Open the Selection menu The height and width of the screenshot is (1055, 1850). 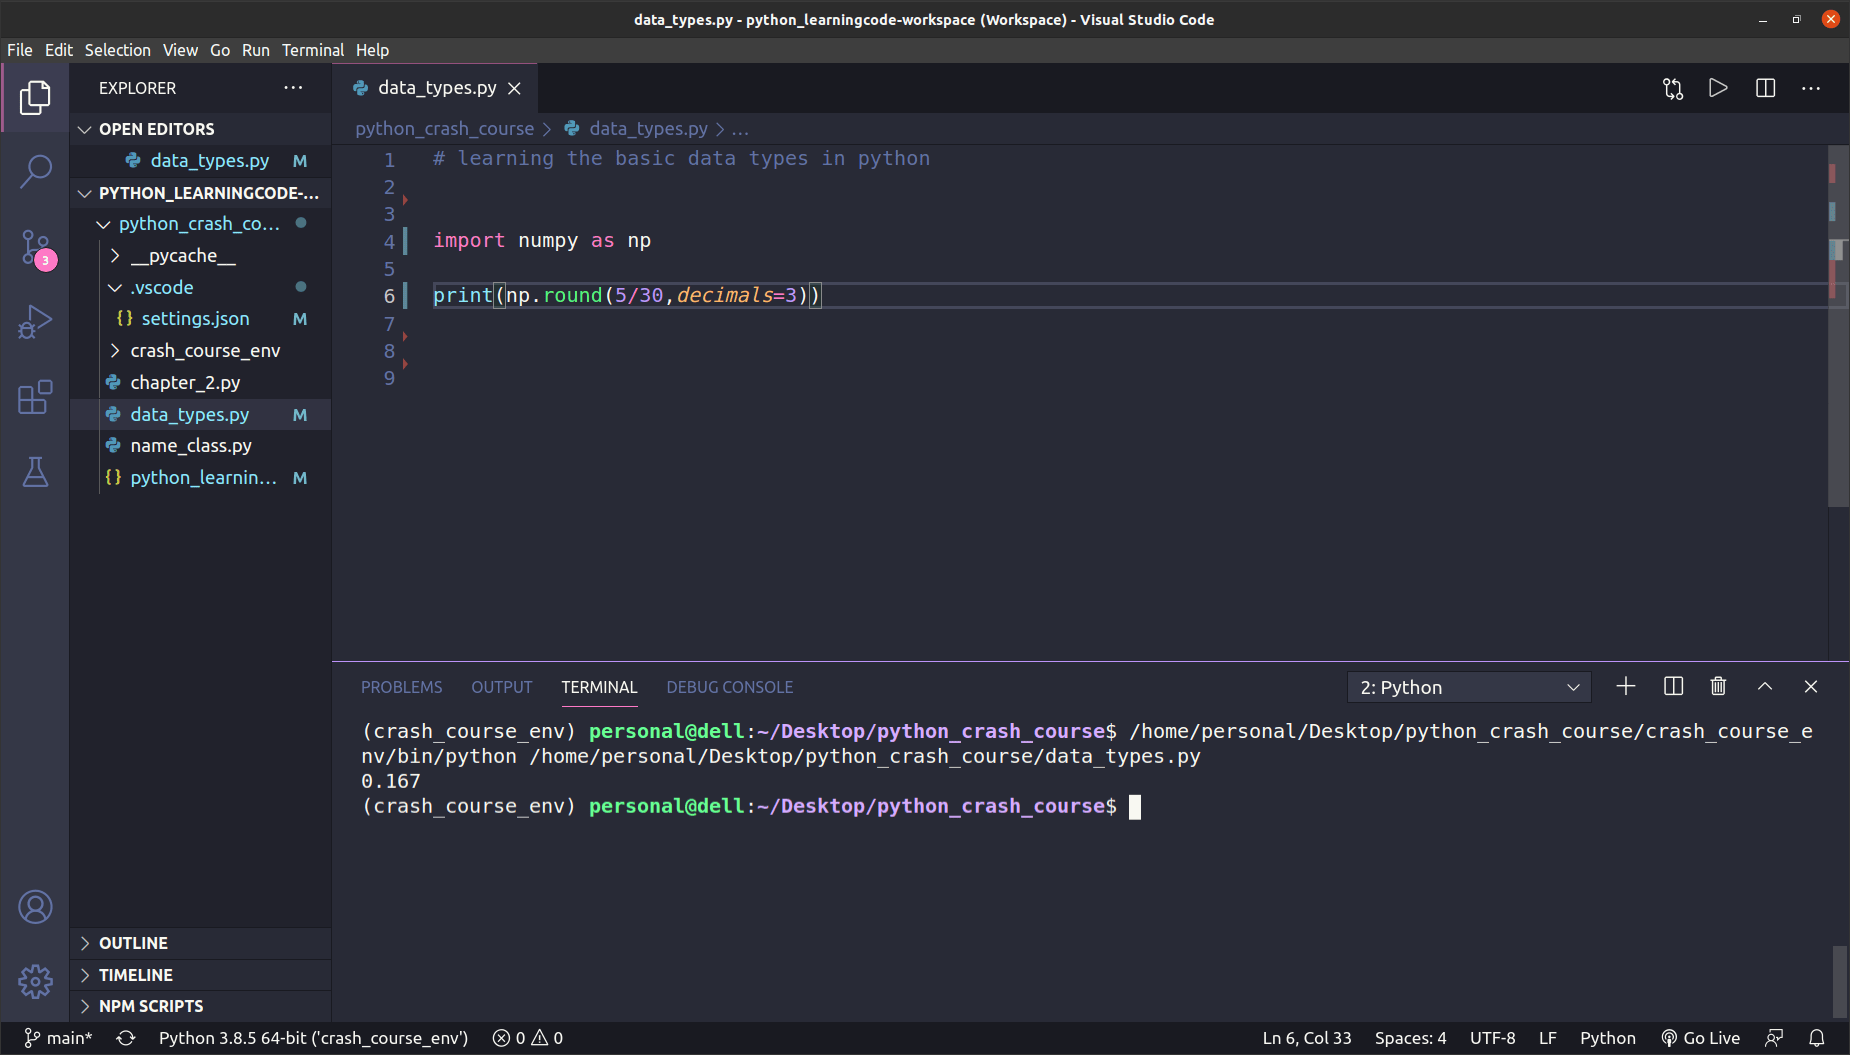[117, 50]
